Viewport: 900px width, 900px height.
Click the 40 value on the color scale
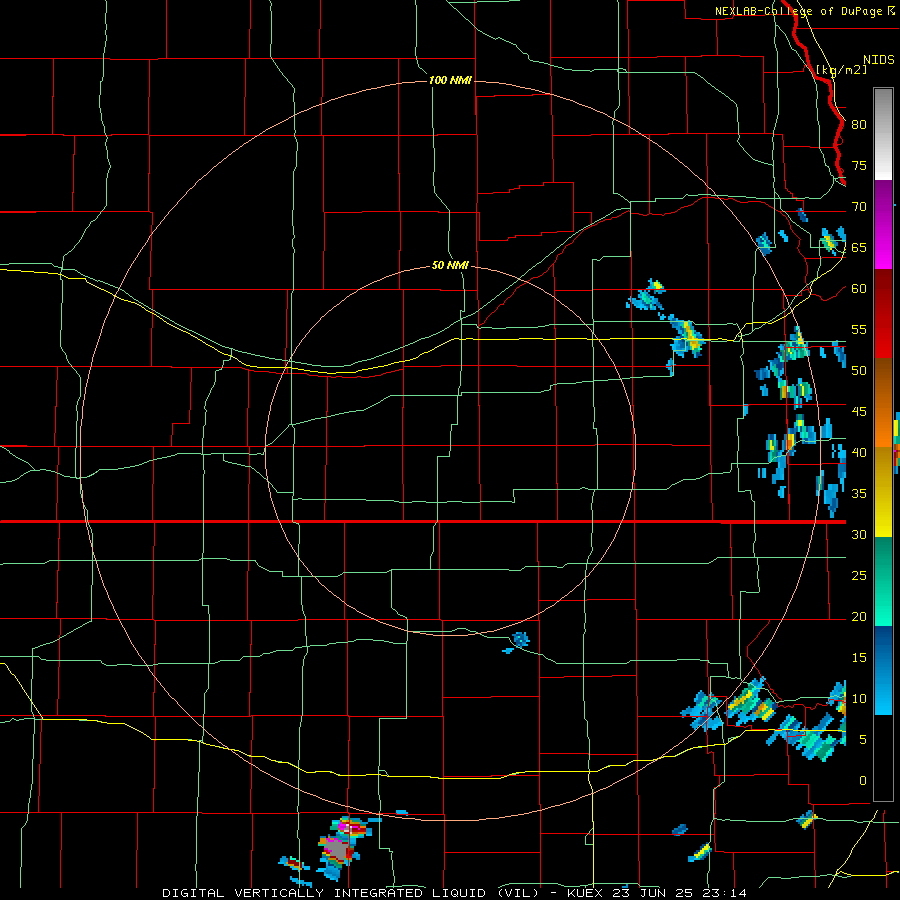point(859,453)
